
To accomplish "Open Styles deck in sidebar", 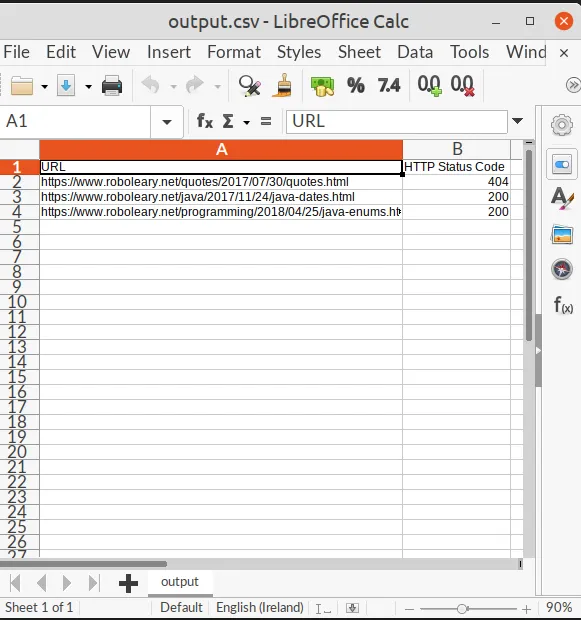I will (562, 198).
